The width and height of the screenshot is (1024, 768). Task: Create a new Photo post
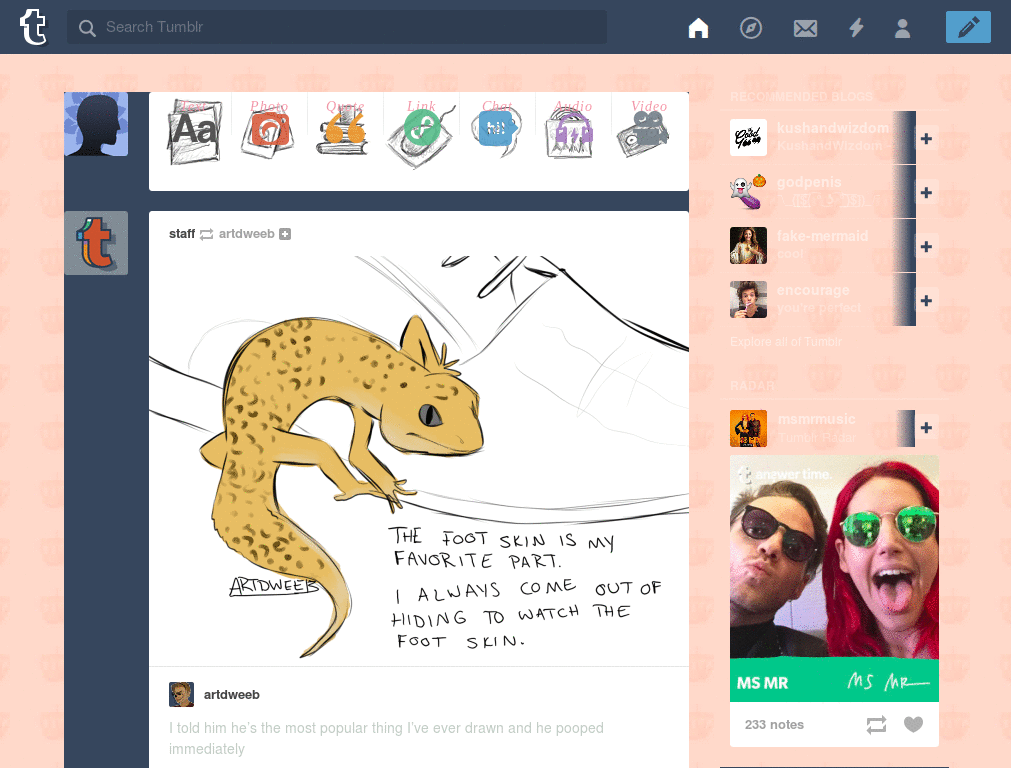268,131
